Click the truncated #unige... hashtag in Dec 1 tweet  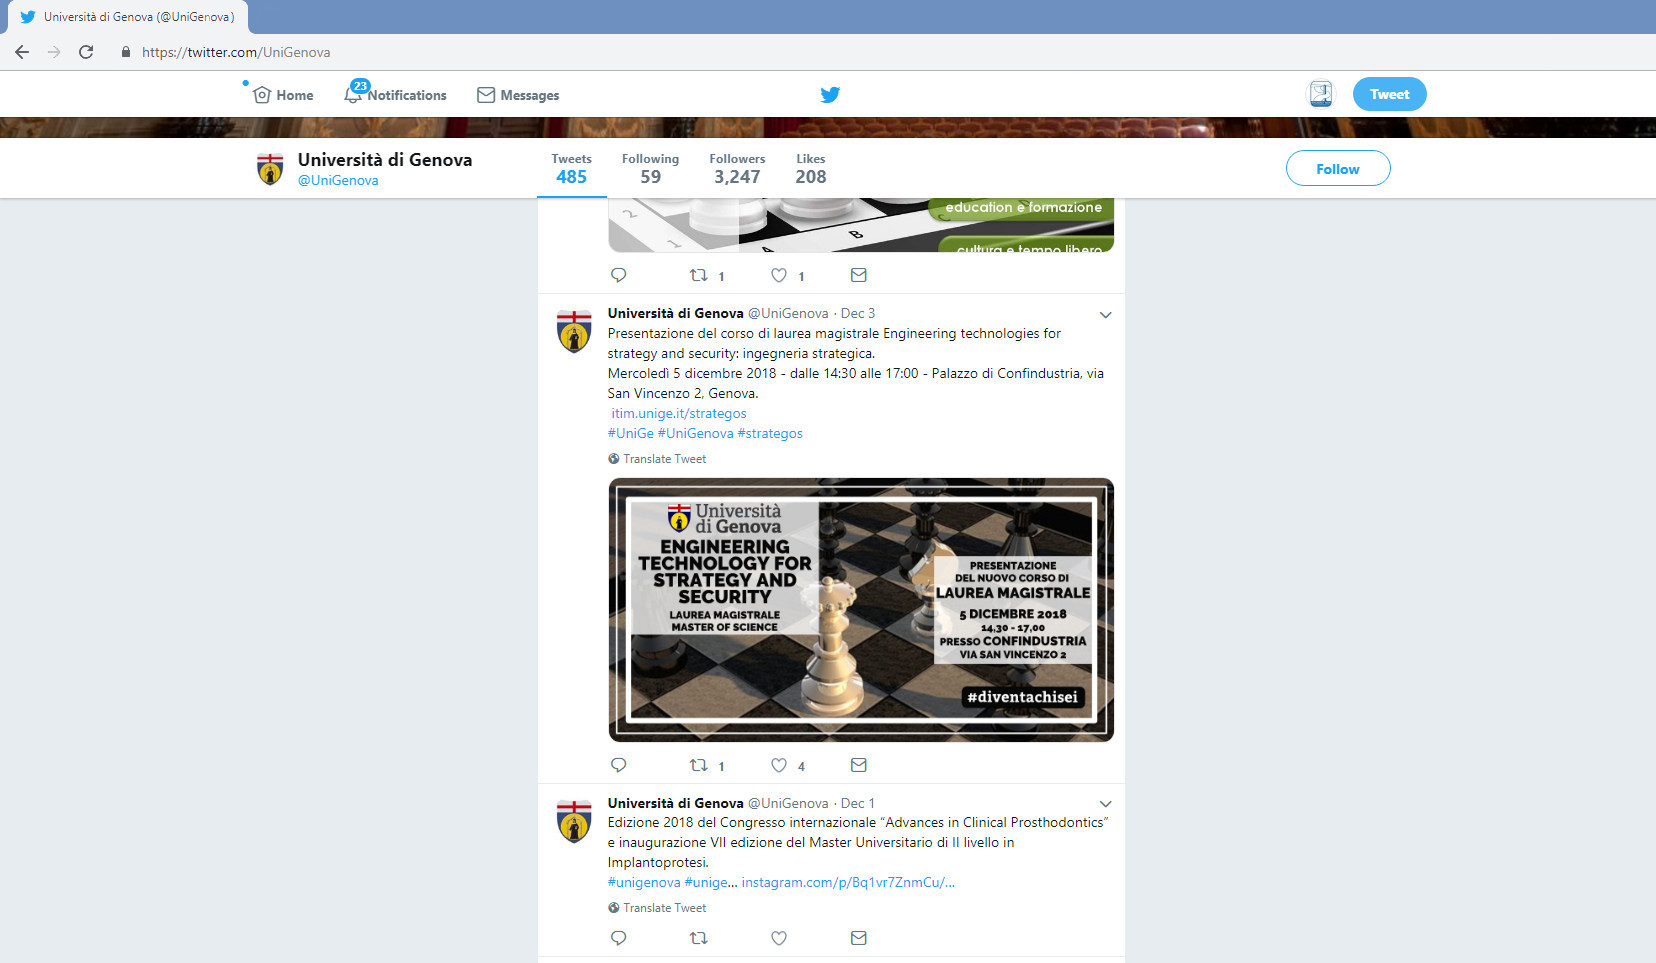point(710,882)
